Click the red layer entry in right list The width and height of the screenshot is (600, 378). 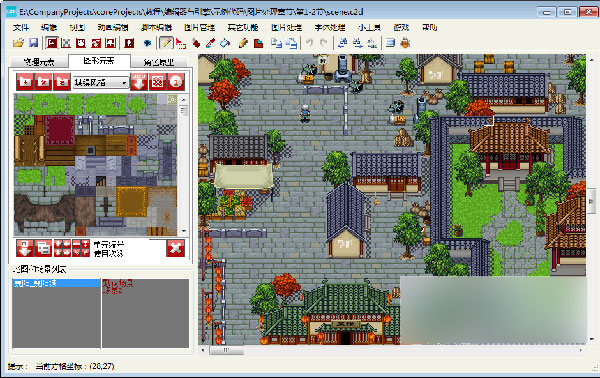pyautogui.click(x=117, y=287)
